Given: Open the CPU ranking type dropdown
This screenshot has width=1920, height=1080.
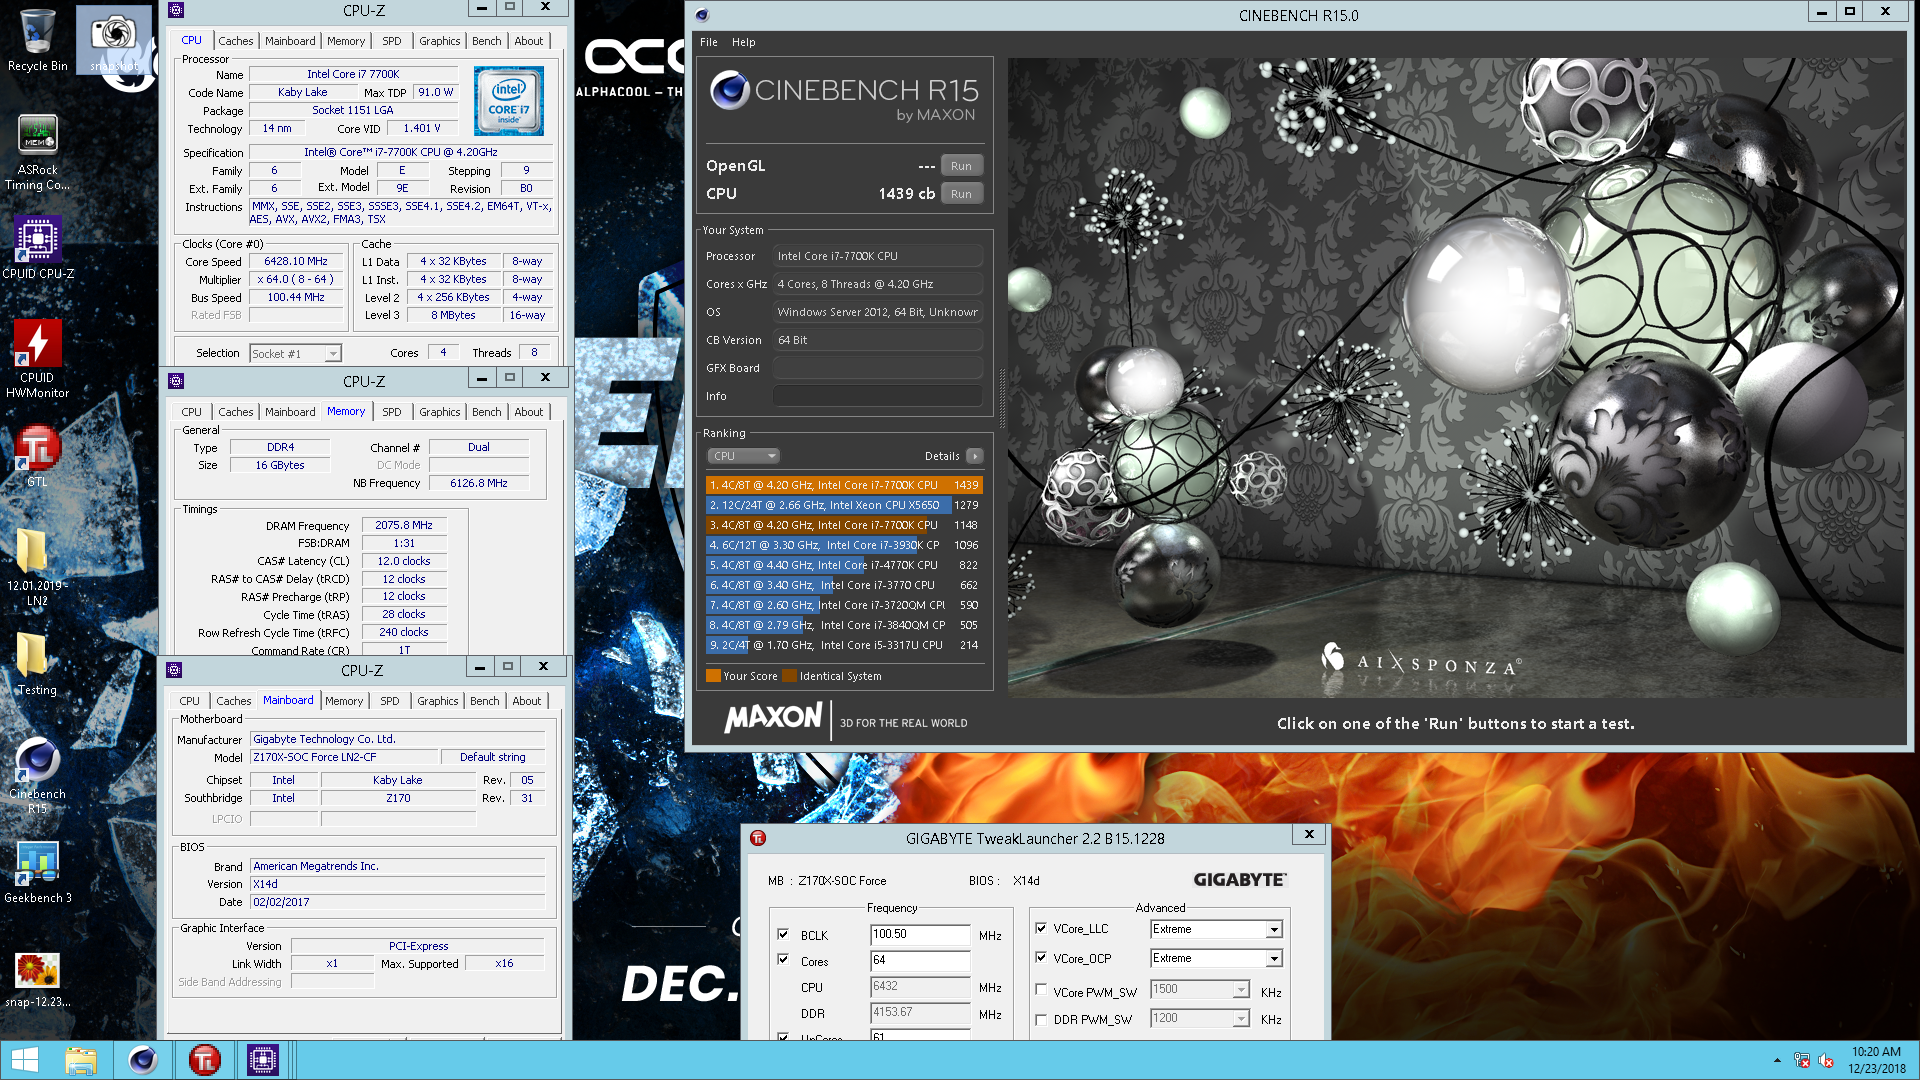Looking at the screenshot, I should click(x=743, y=456).
